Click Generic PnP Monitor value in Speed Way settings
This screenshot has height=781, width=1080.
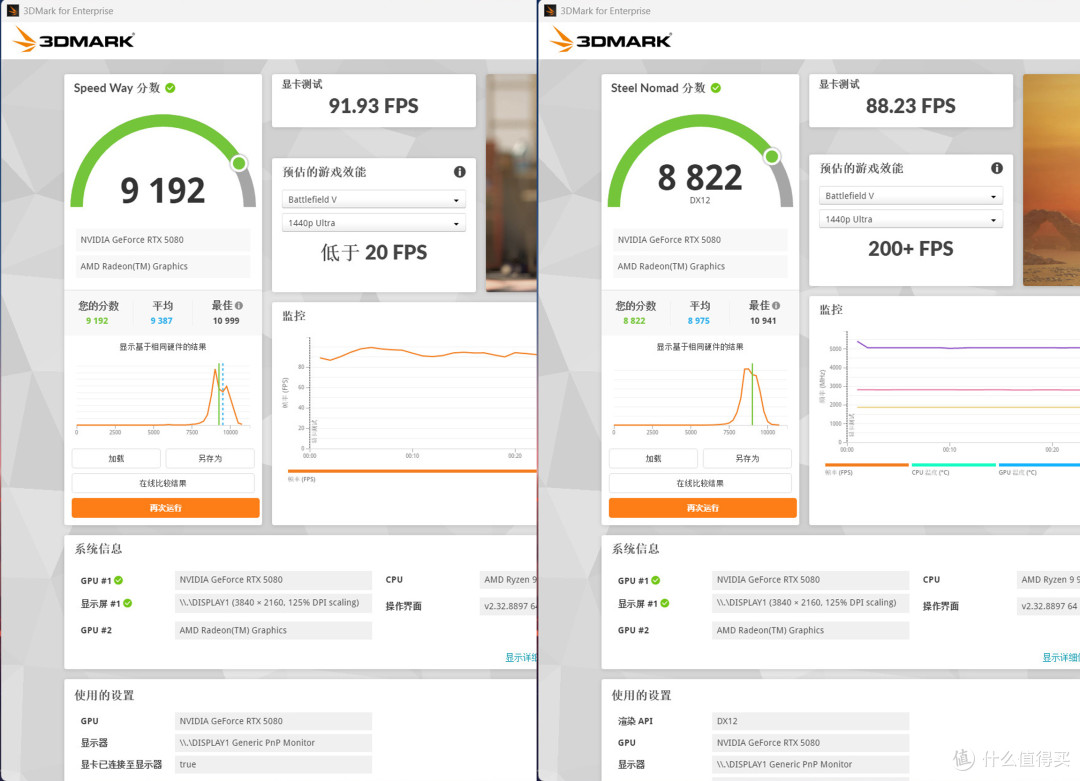[x=273, y=742]
